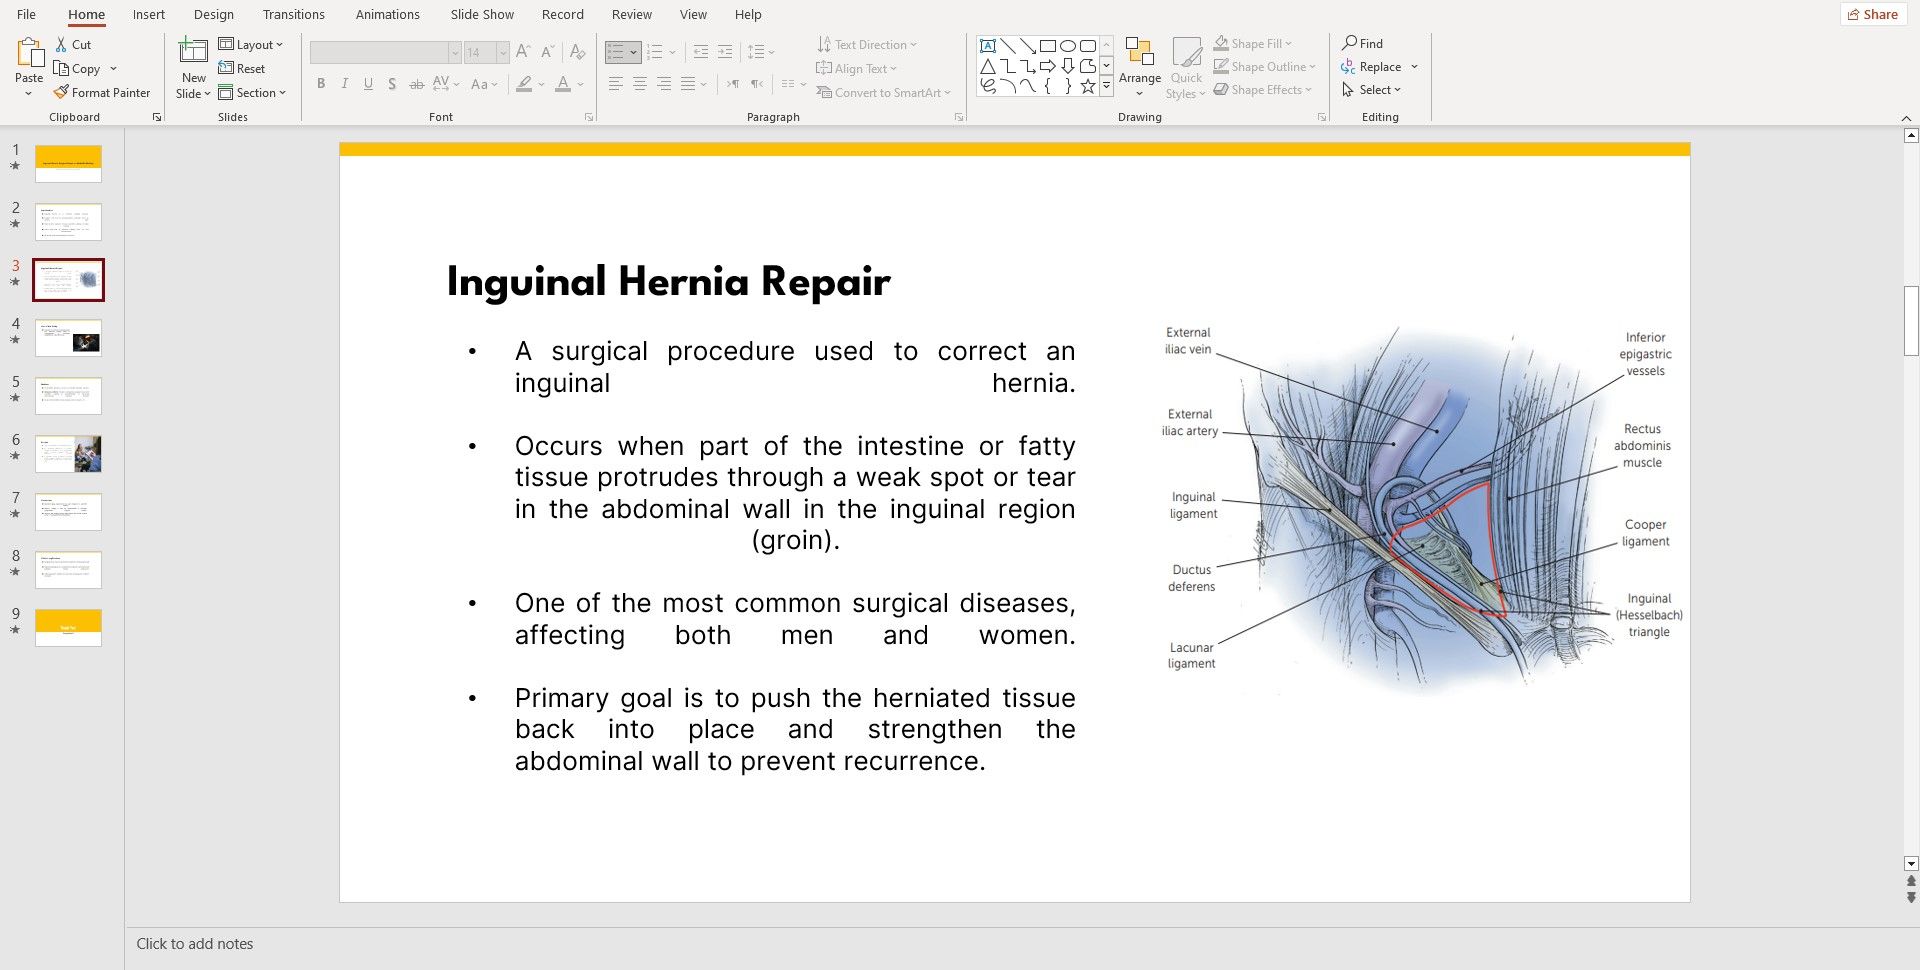This screenshot has height=970, width=1920.
Task: Select slide 6 thumbnail
Action: coord(68,453)
